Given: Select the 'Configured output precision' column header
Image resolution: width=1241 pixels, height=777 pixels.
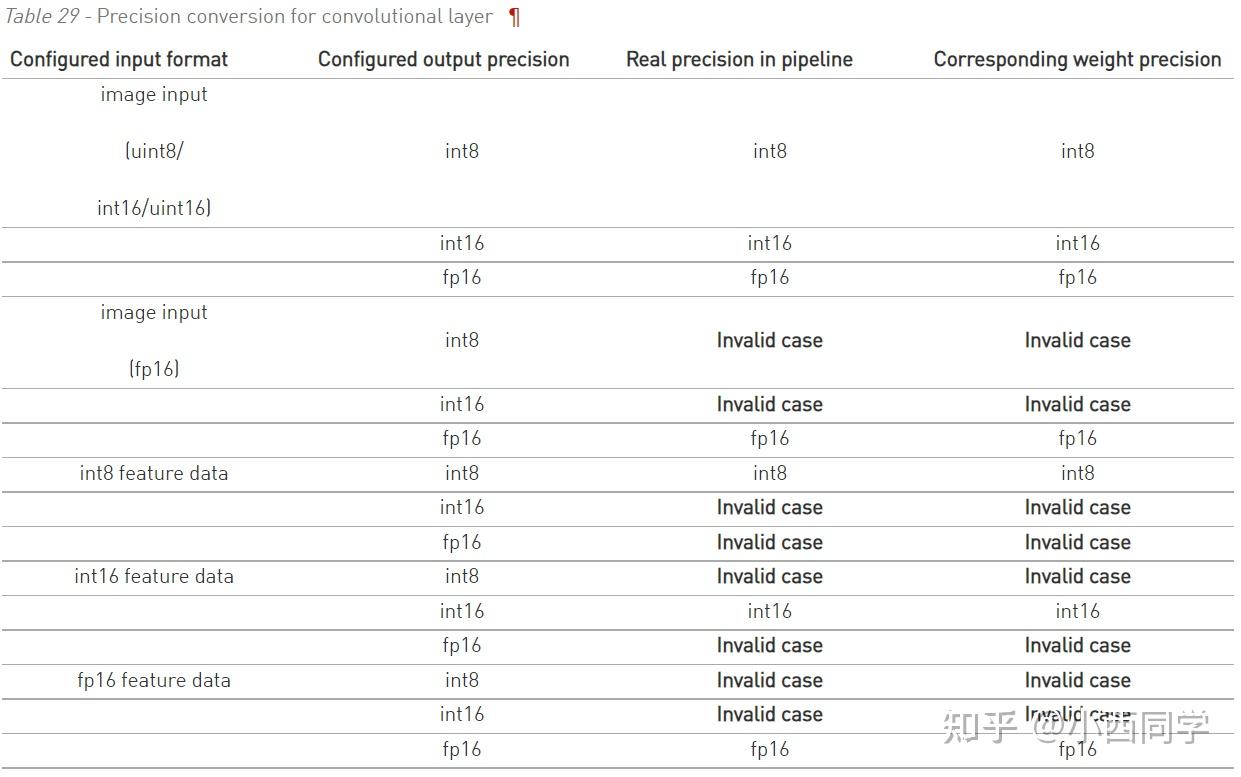Looking at the screenshot, I should coord(443,59).
